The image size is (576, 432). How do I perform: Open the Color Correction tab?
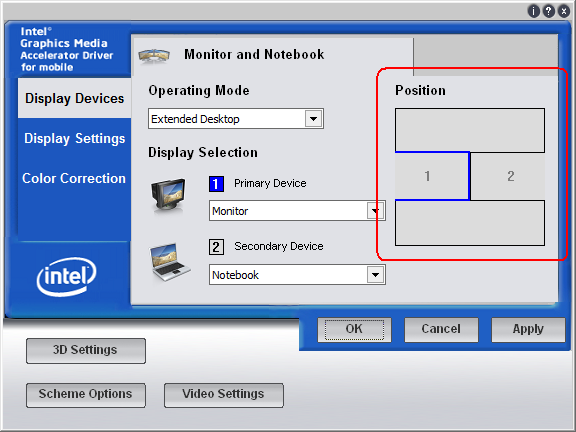(x=74, y=179)
